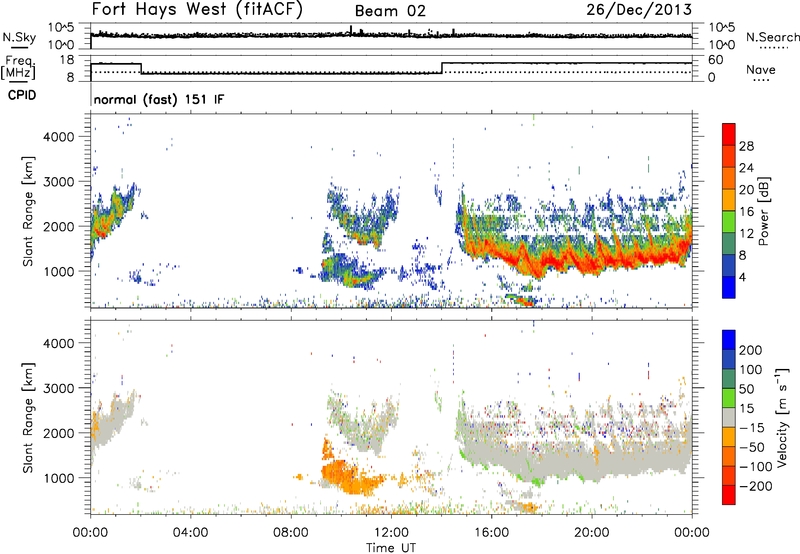The width and height of the screenshot is (800, 554).
Task: Click the 'Power [dB]' color bar label
Action: click(763, 211)
